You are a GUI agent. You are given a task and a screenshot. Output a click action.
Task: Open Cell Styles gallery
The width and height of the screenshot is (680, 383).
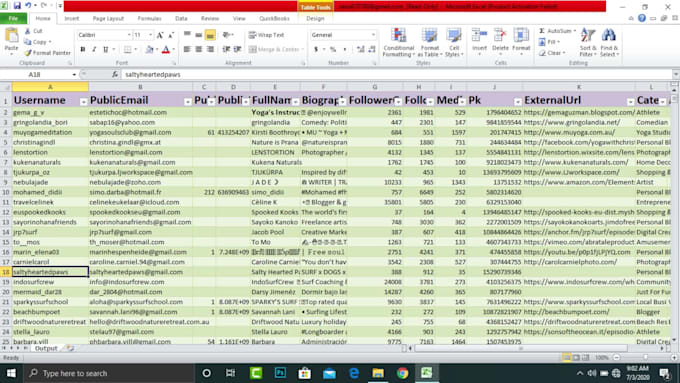click(454, 42)
